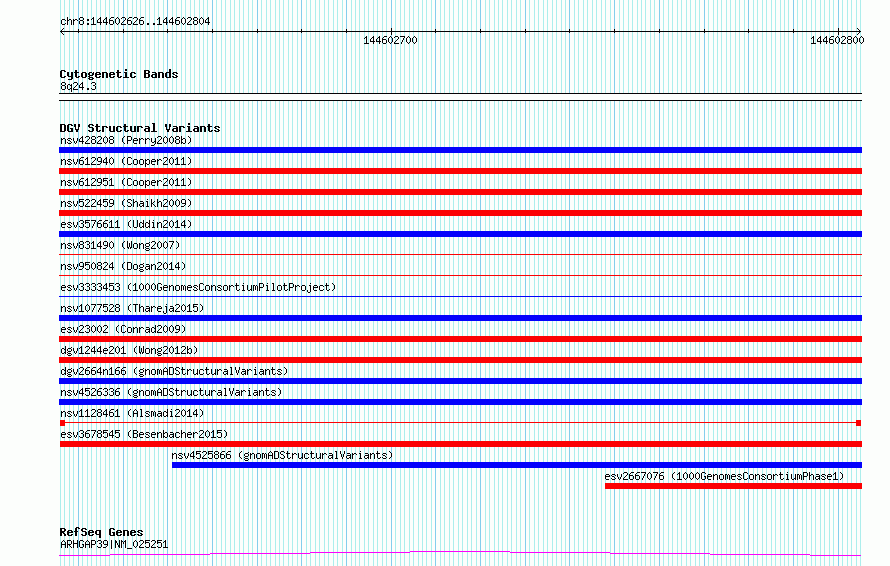Select esv3678545 (Besenbacher2015) label
The height and width of the screenshot is (566, 890).
(x=144, y=434)
